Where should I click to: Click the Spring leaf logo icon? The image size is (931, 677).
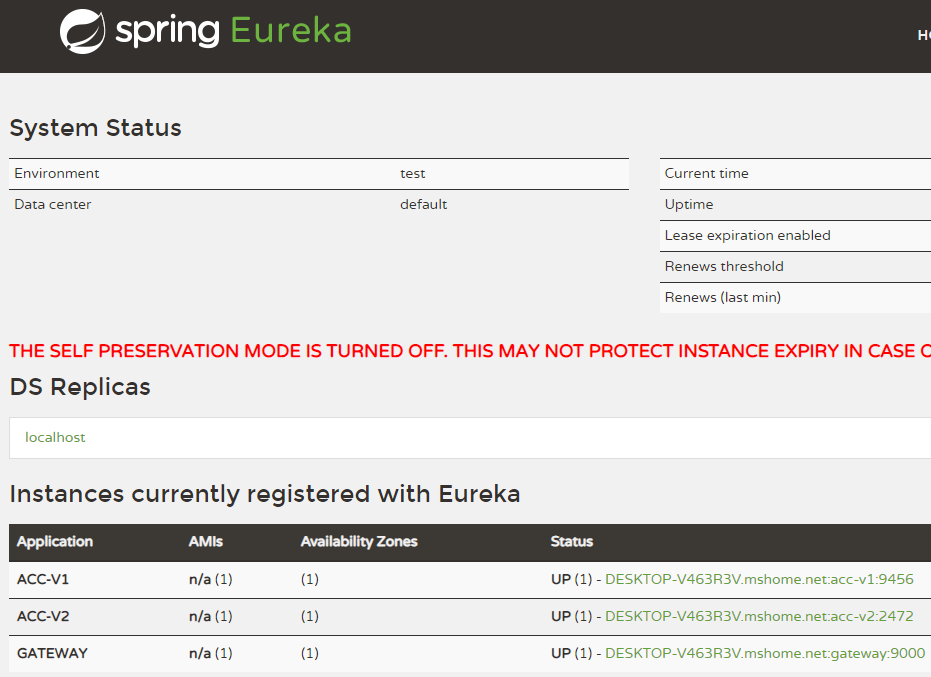(x=82, y=30)
